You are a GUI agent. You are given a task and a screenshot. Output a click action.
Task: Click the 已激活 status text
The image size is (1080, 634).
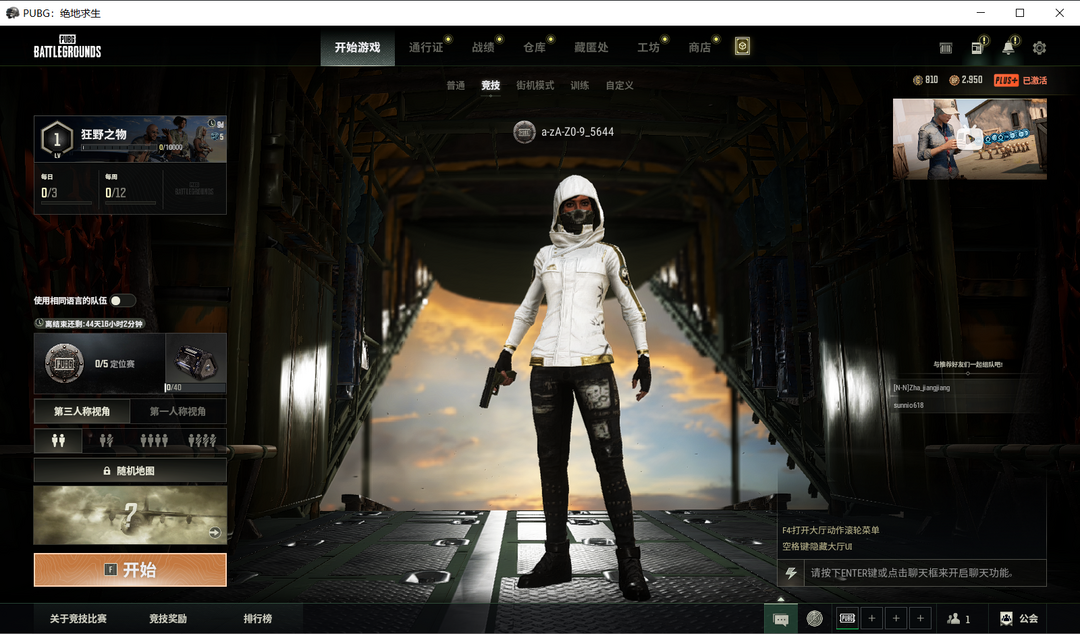coord(1035,81)
